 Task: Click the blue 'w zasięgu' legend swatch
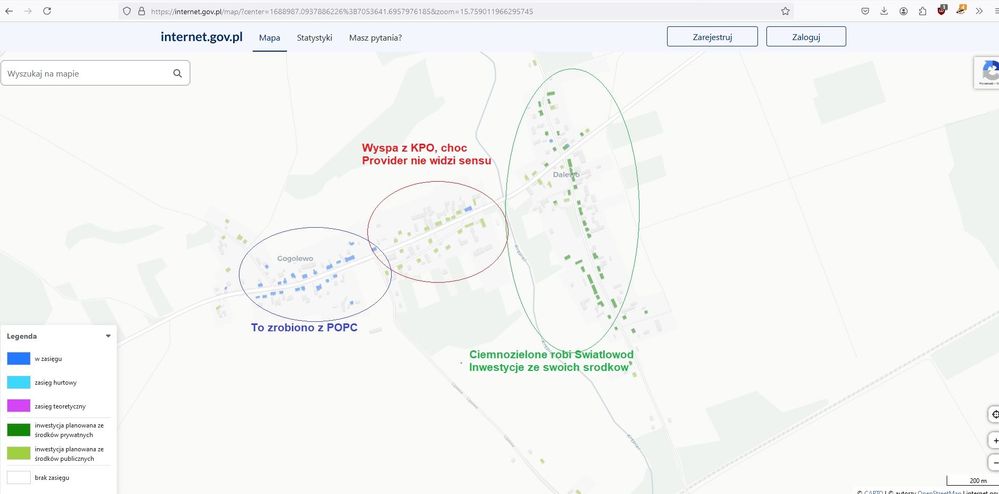point(18,358)
